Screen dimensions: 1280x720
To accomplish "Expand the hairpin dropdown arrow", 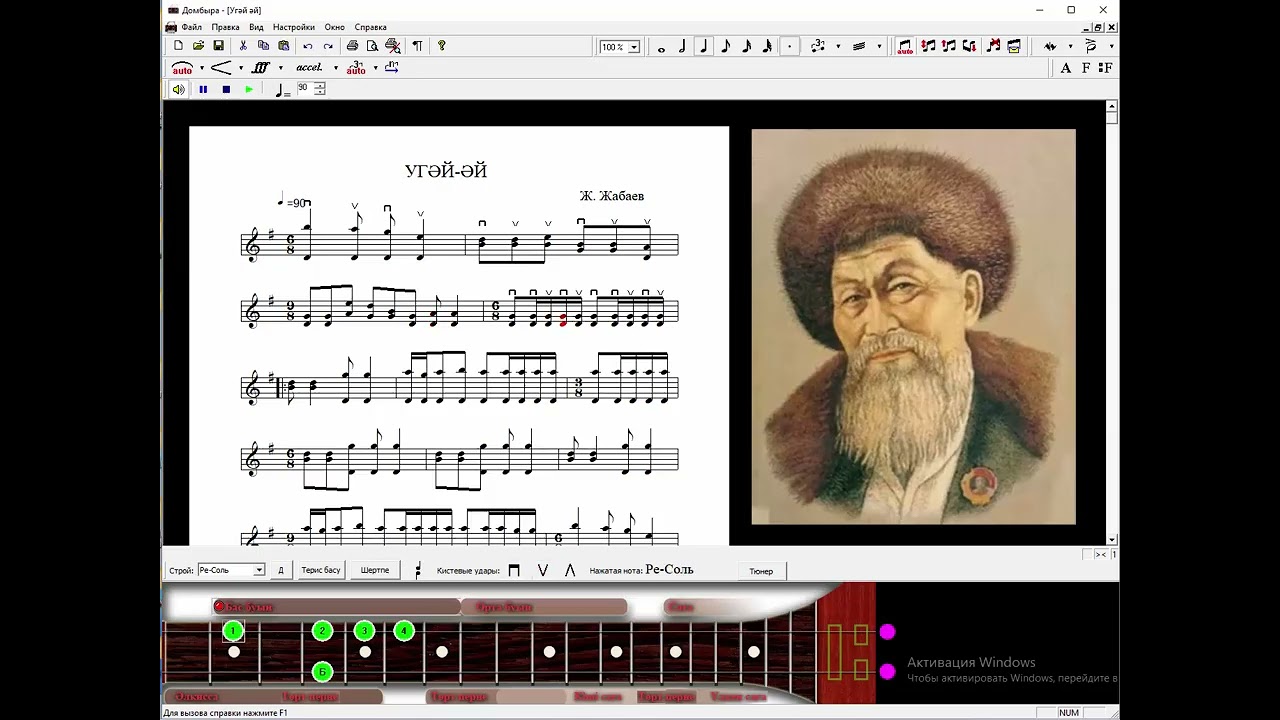I will point(241,68).
